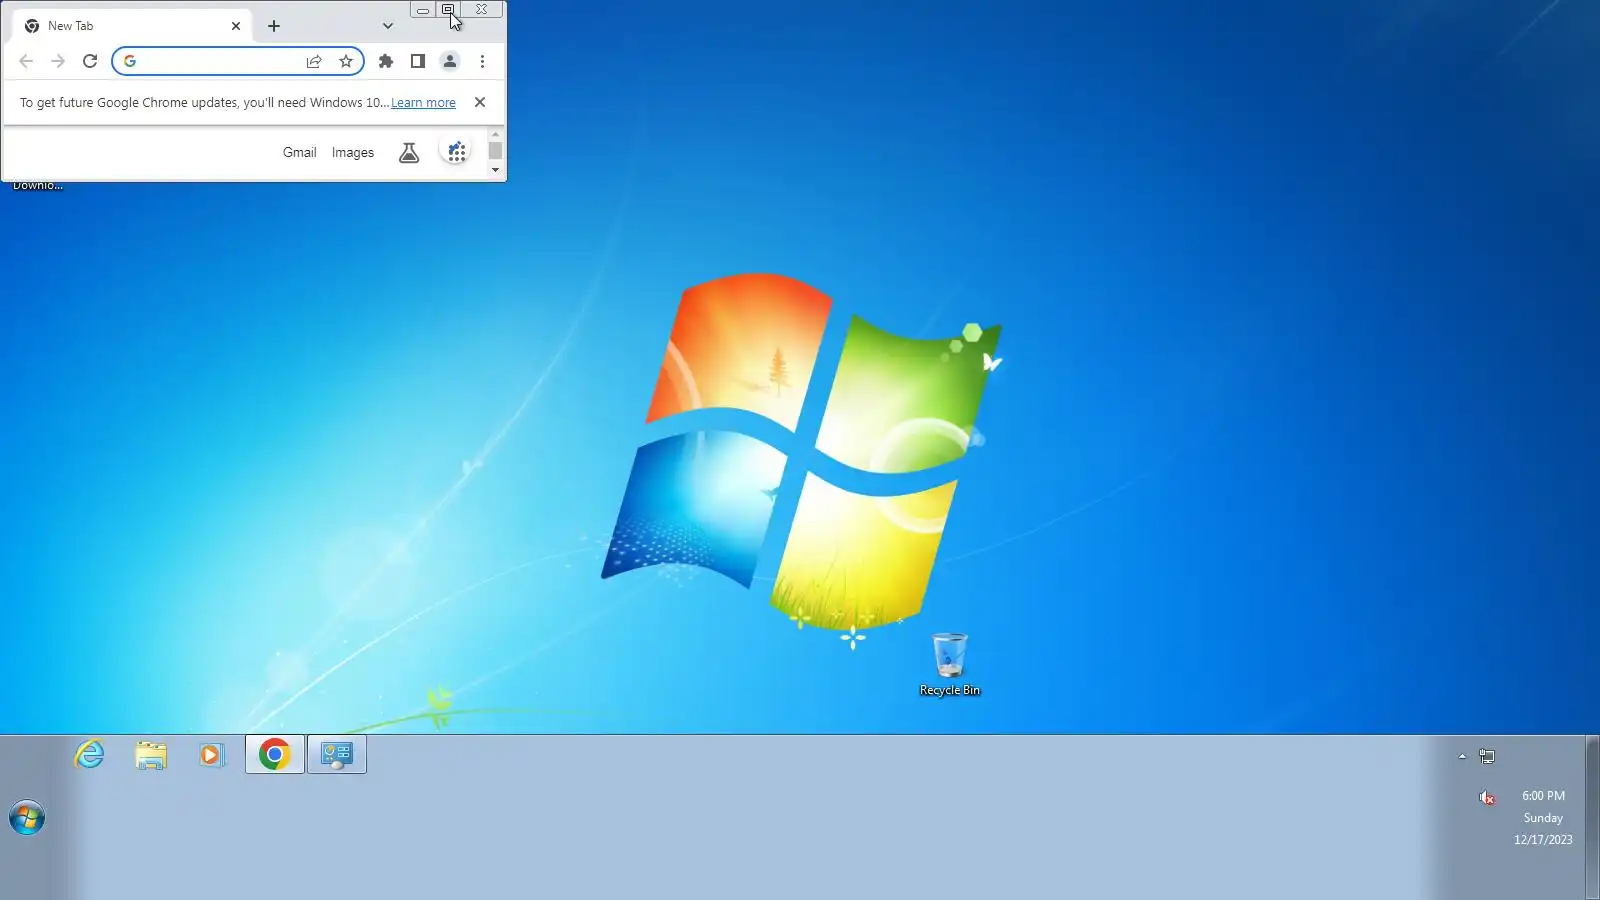Open a new tab with plus button
Image resolution: width=1600 pixels, height=900 pixels.
coord(274,26)
